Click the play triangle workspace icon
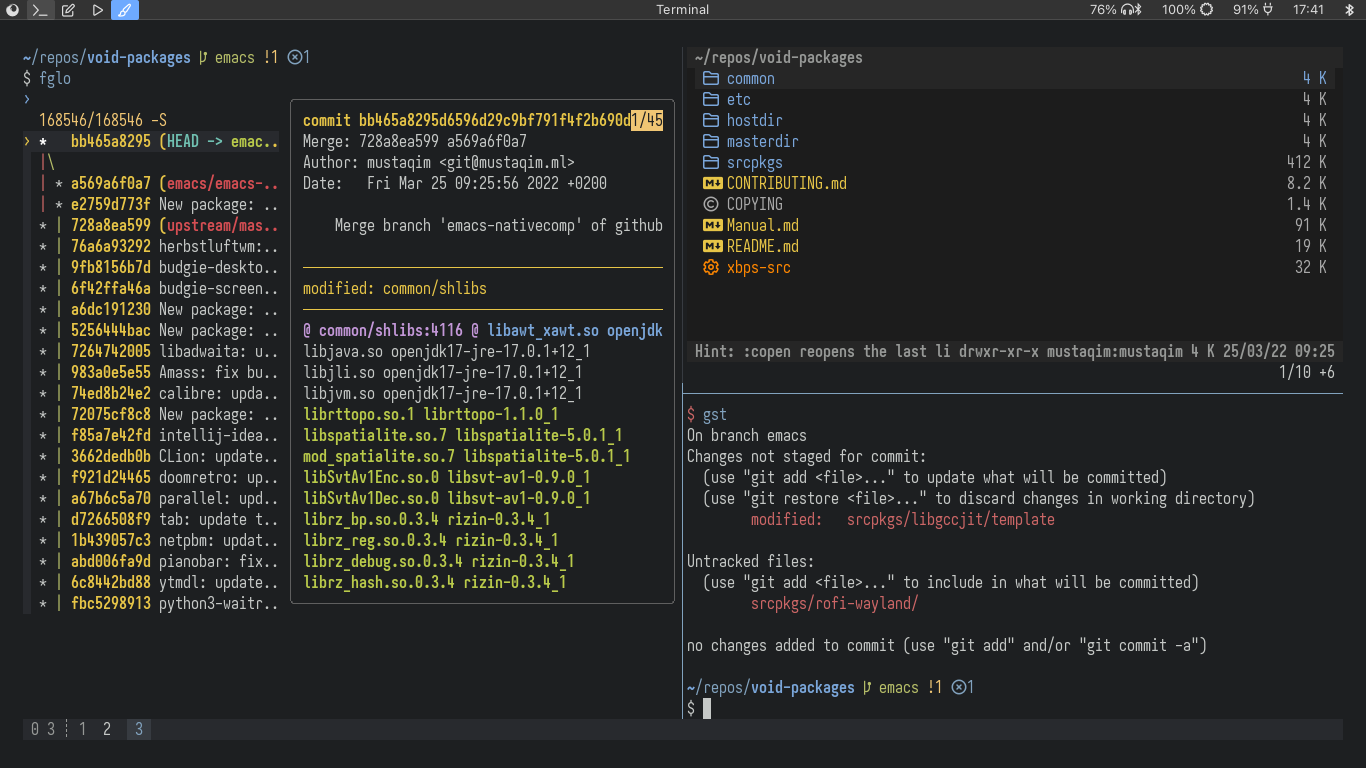This screenshot has width=1366, height=768. pos(97,10)
